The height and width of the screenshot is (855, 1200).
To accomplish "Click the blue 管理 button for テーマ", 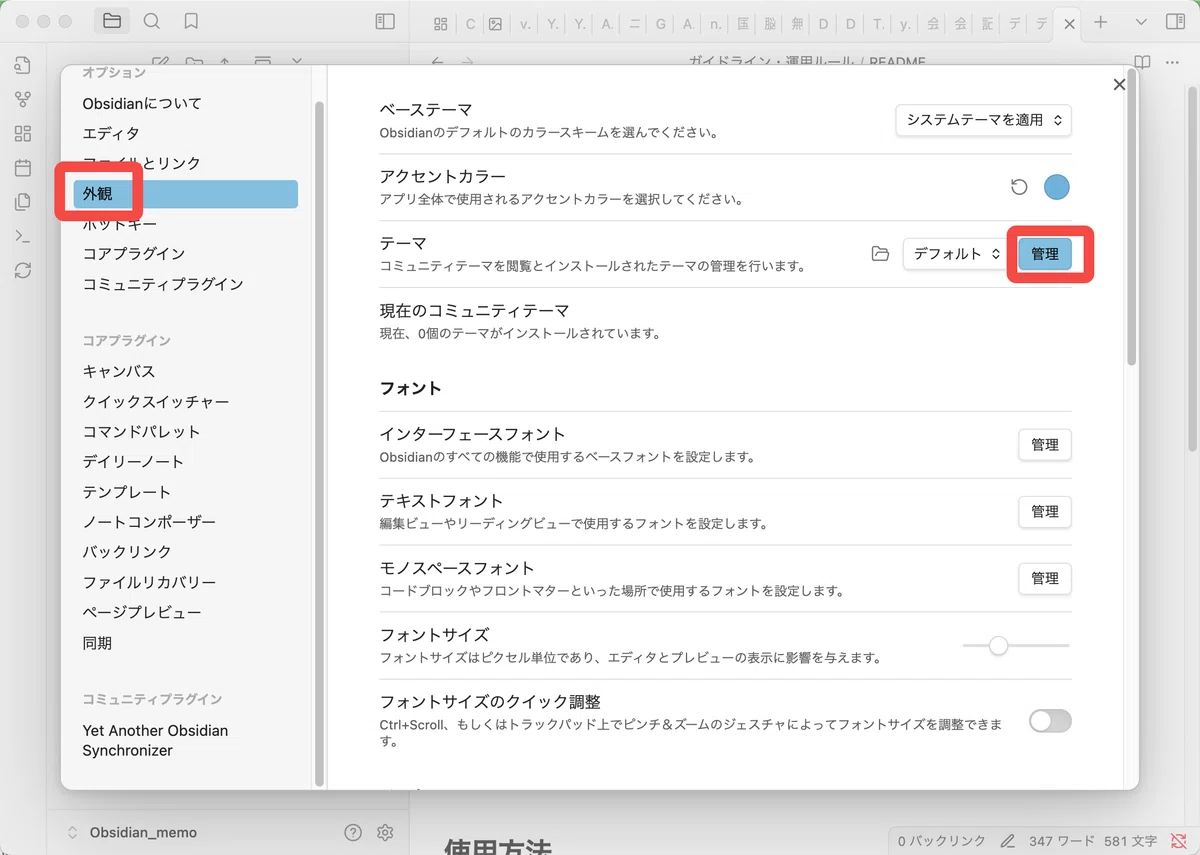I will pos(1045,254).
